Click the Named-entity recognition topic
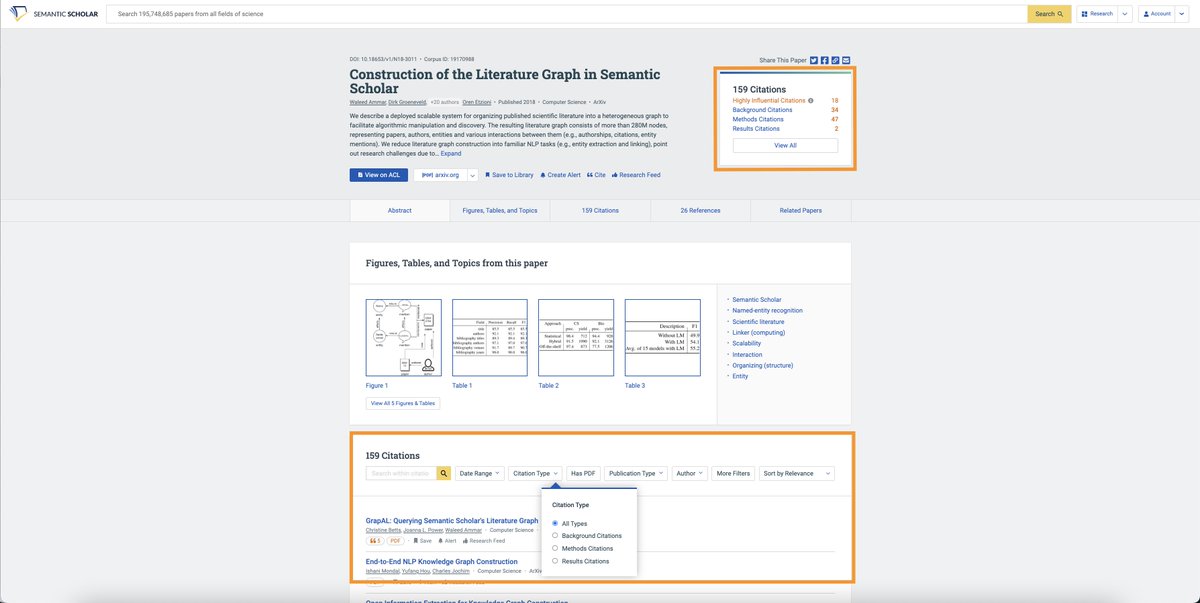1200x603 pixels. [767, 311]
